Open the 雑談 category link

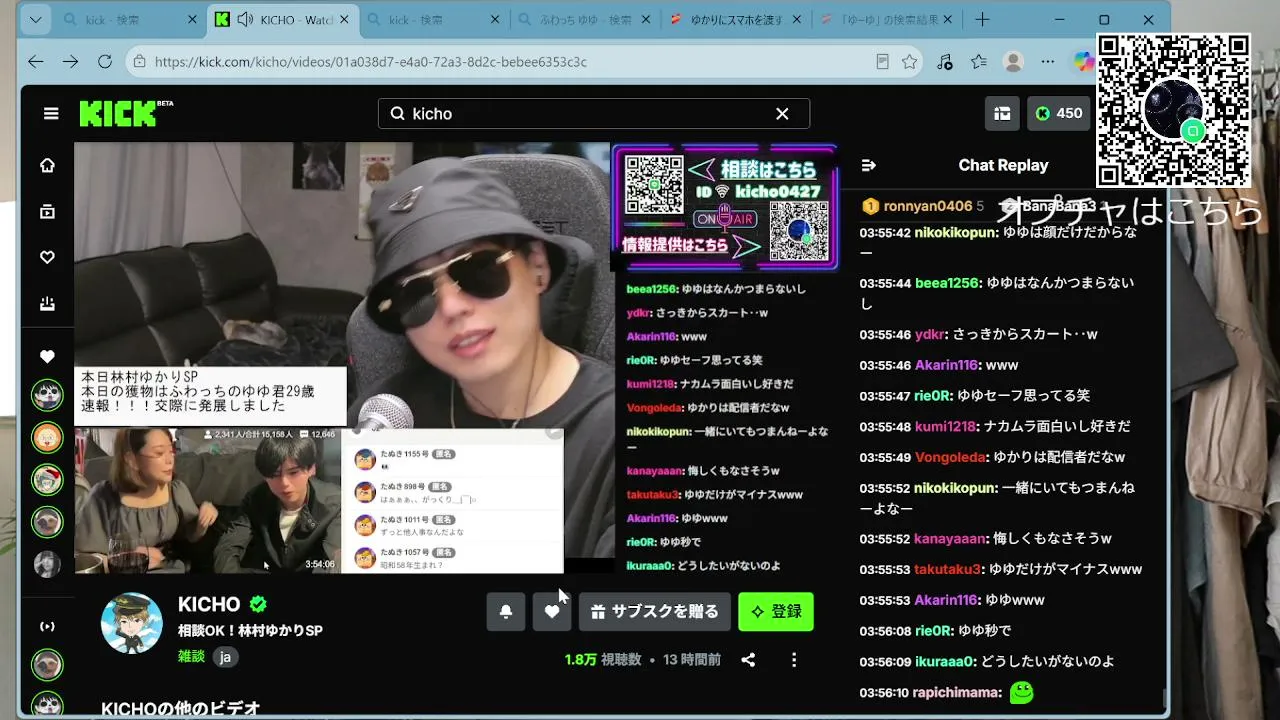pyautogui.click(x=191, y=656)
